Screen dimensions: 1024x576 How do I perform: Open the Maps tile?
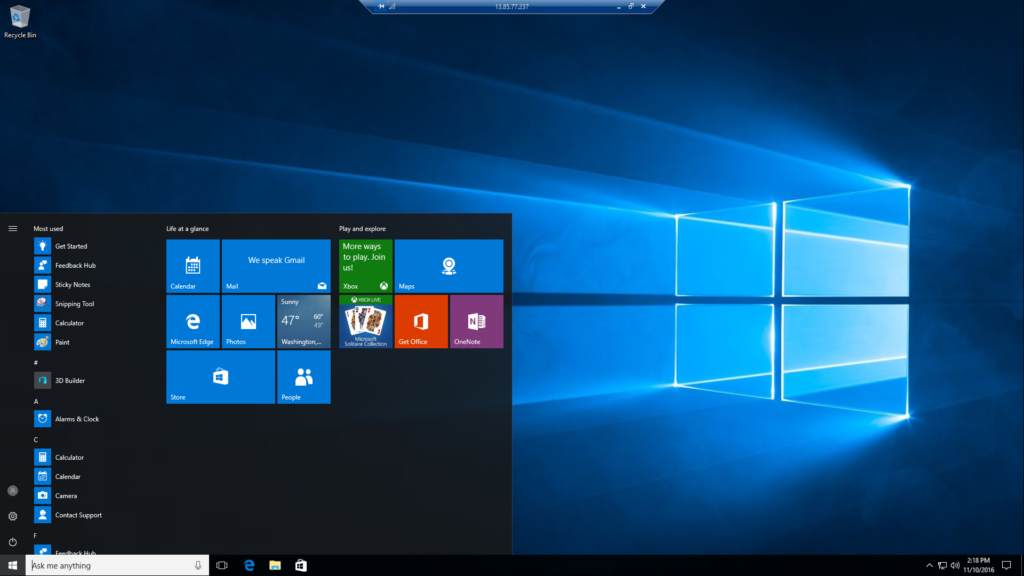click(x=448, y=265)
